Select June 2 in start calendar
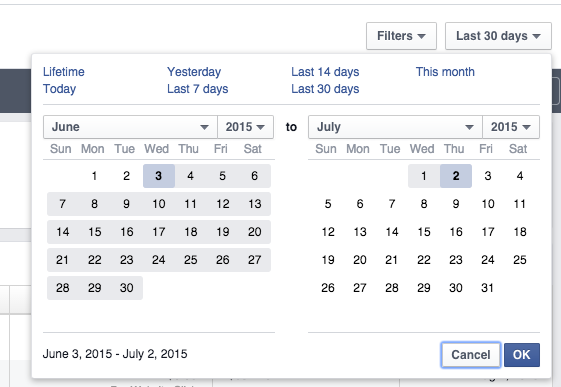Screen dimensions: 561x387 (x=126, y=176)
